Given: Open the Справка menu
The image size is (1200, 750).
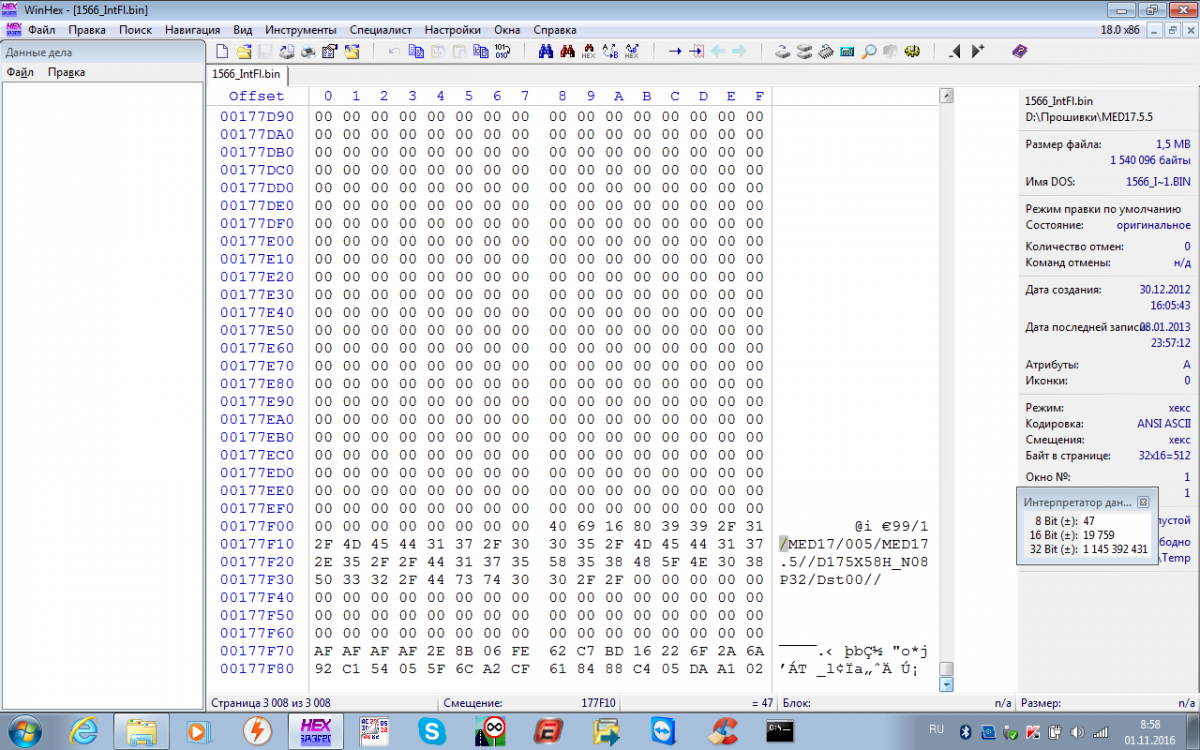Looking at the screenshot, I should (554, 30).
